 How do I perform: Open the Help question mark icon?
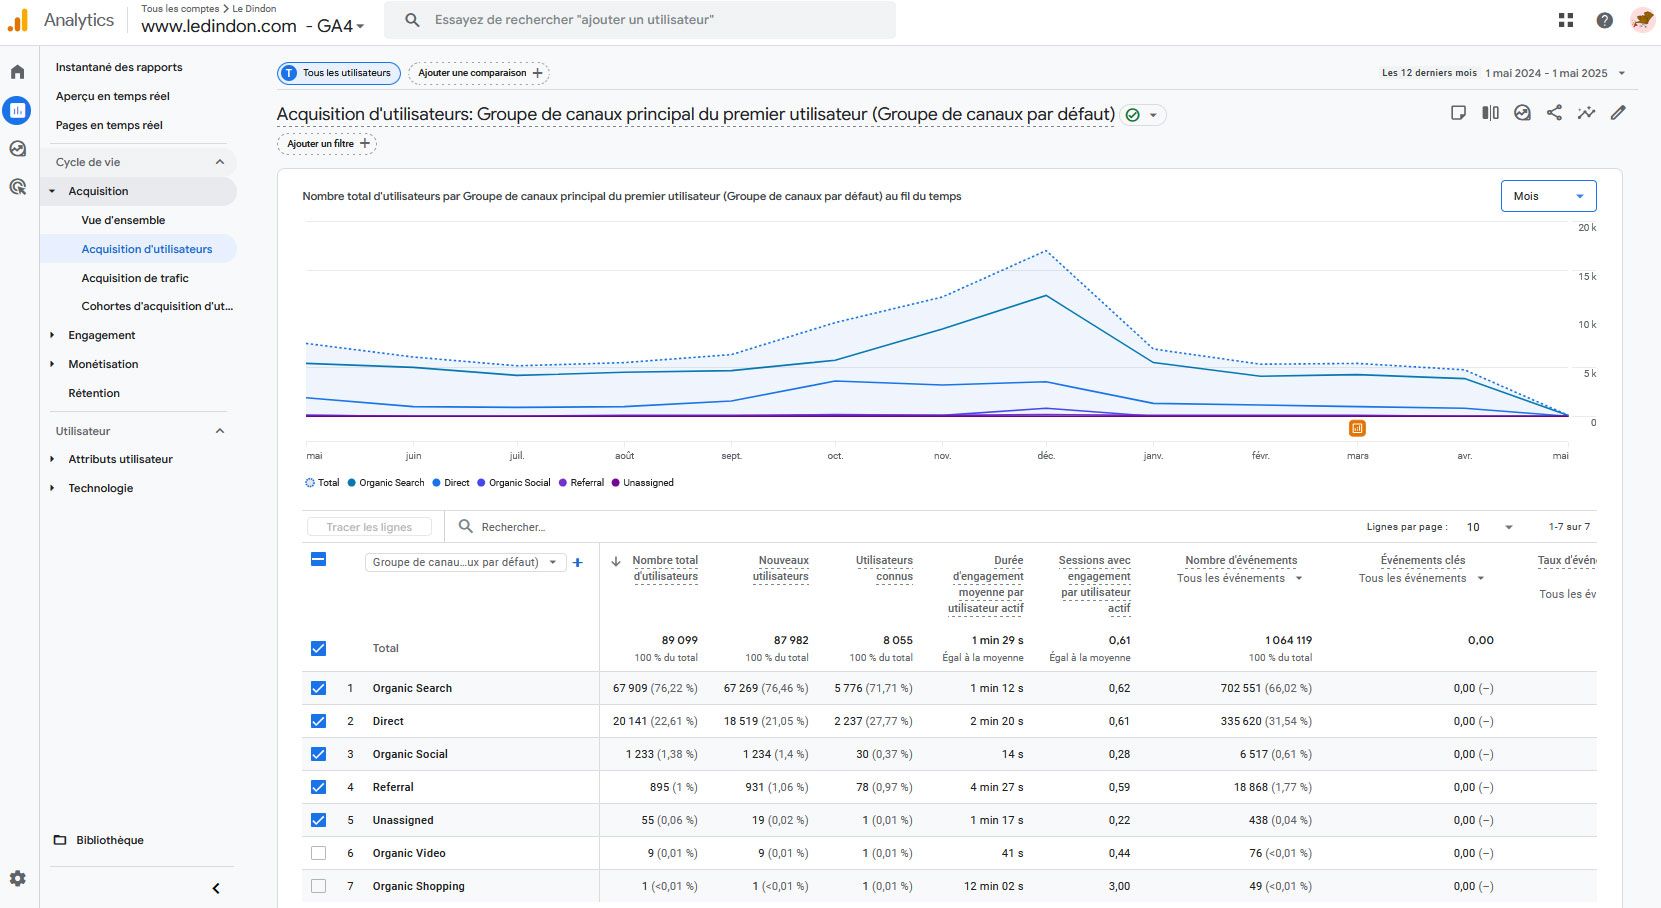point(1604,20)
